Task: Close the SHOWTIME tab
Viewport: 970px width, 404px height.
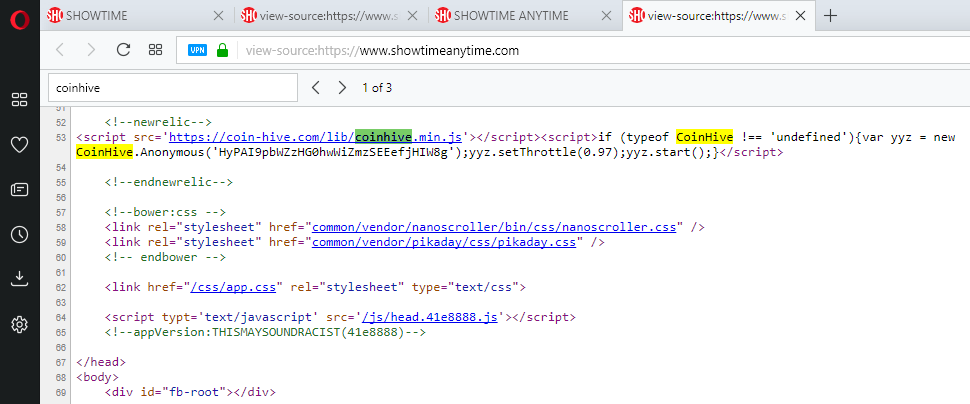Action: coord(218,16)
